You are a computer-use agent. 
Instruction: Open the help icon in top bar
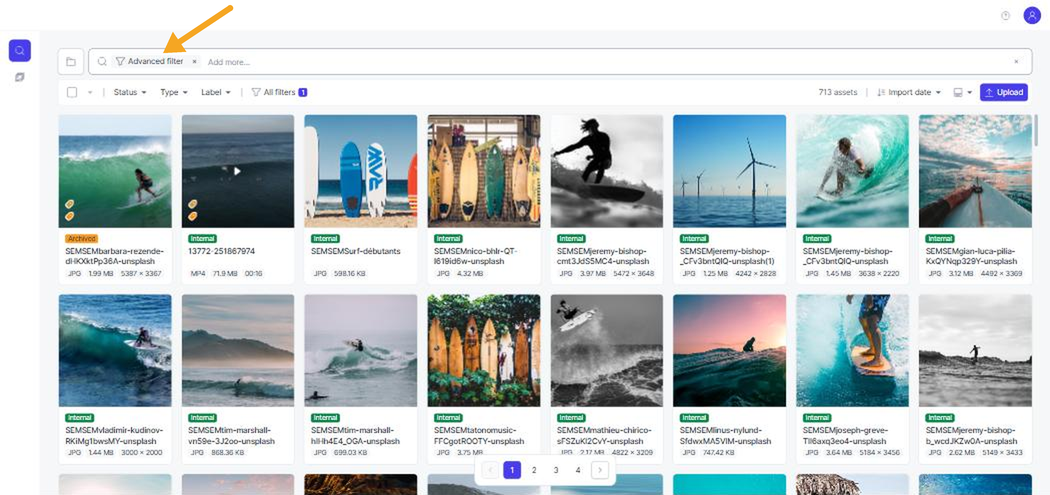coord(1005,15)
